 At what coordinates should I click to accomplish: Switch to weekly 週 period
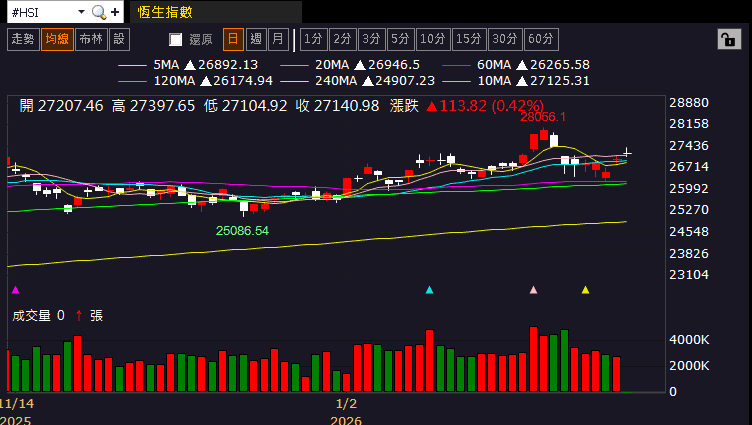(255, 39)
